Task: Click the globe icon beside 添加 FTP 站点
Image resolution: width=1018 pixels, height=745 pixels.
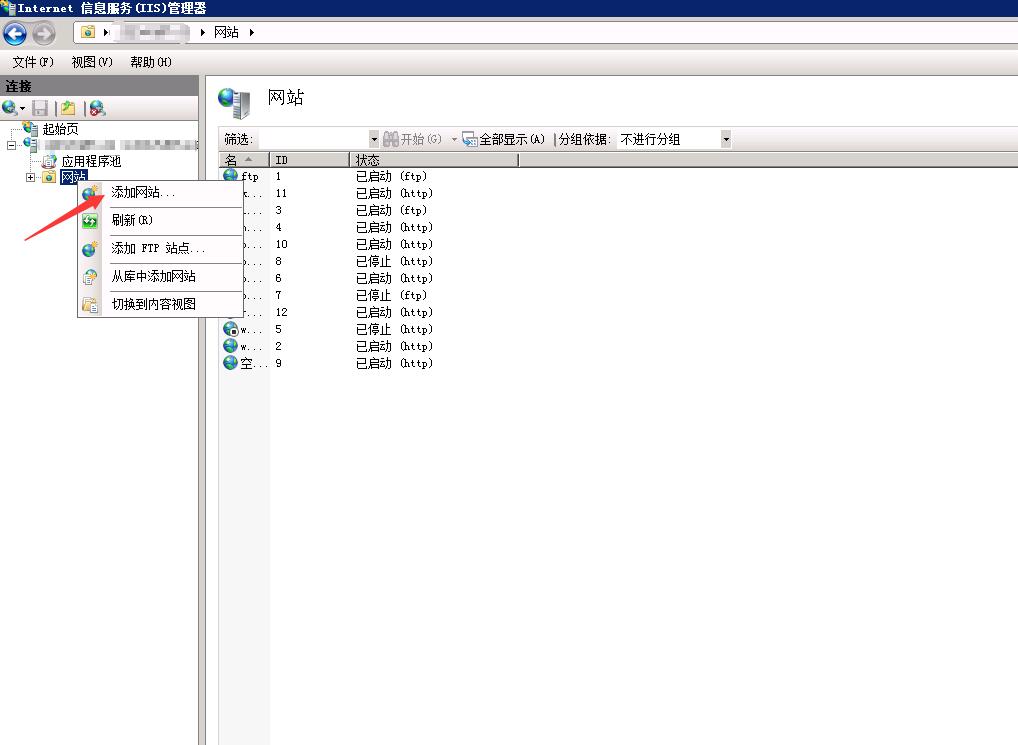Action: 90,249
